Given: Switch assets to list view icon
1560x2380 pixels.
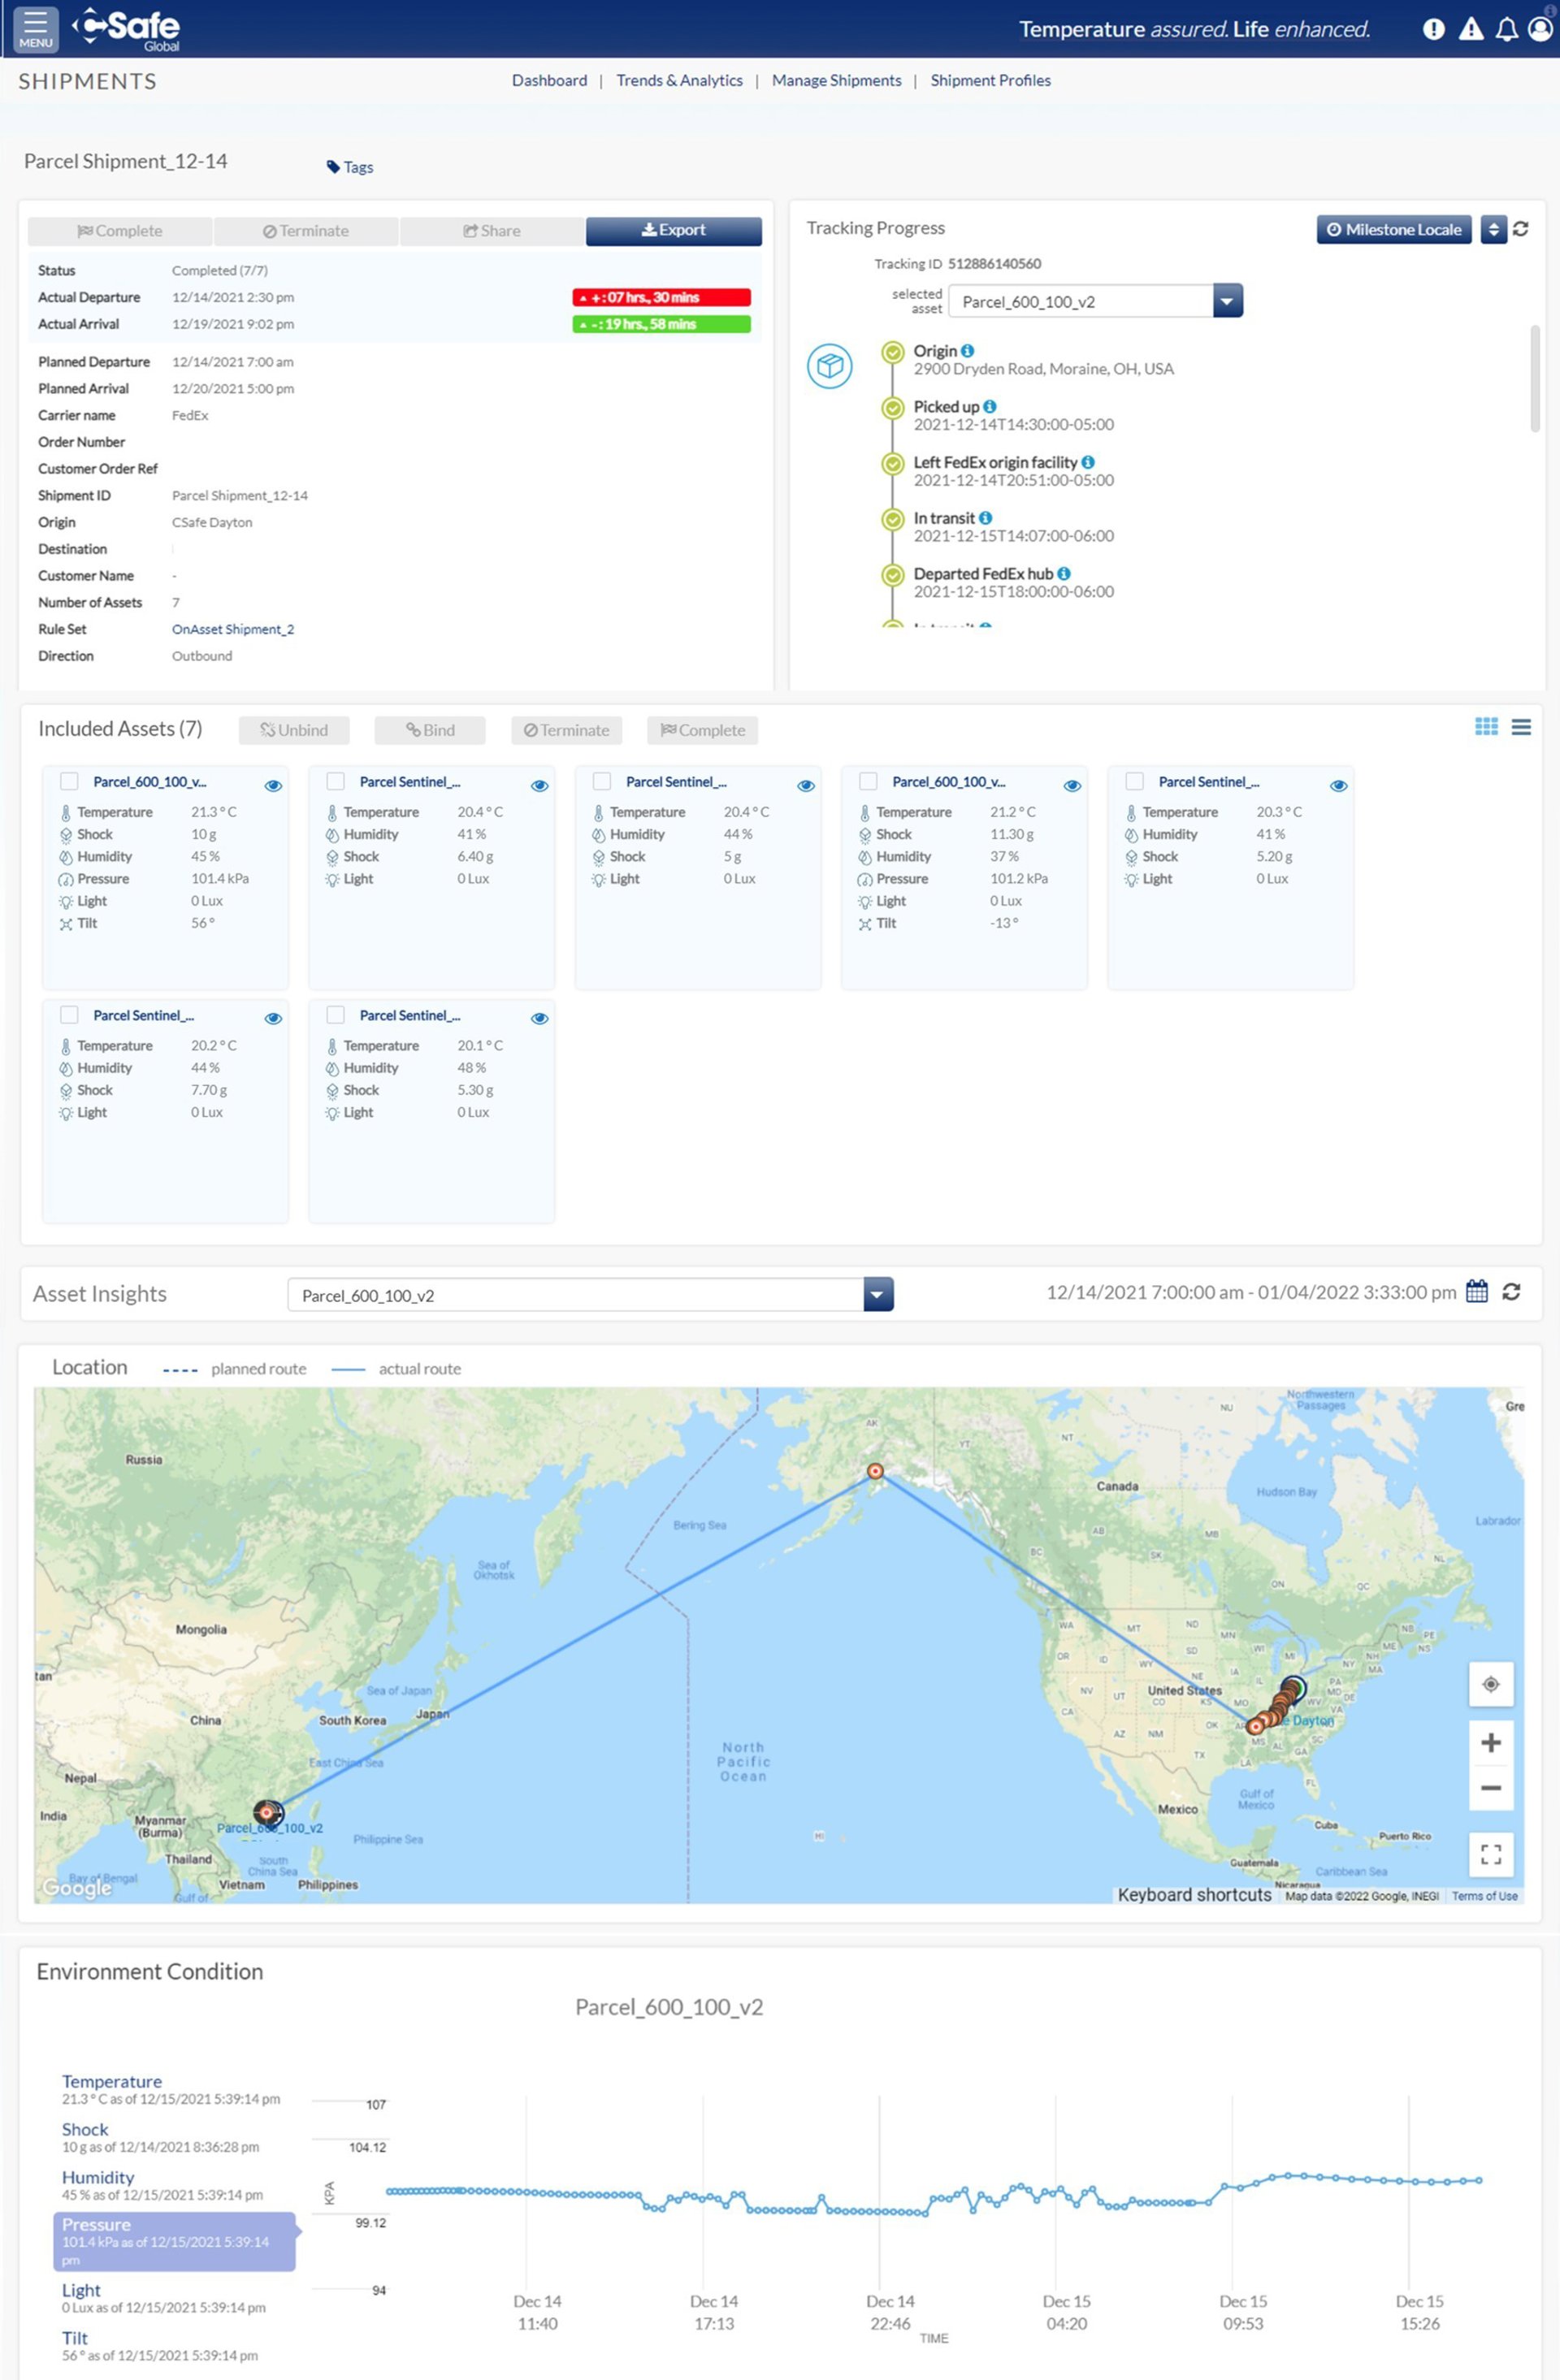Looking at the screenshot, I should 1520,727.
